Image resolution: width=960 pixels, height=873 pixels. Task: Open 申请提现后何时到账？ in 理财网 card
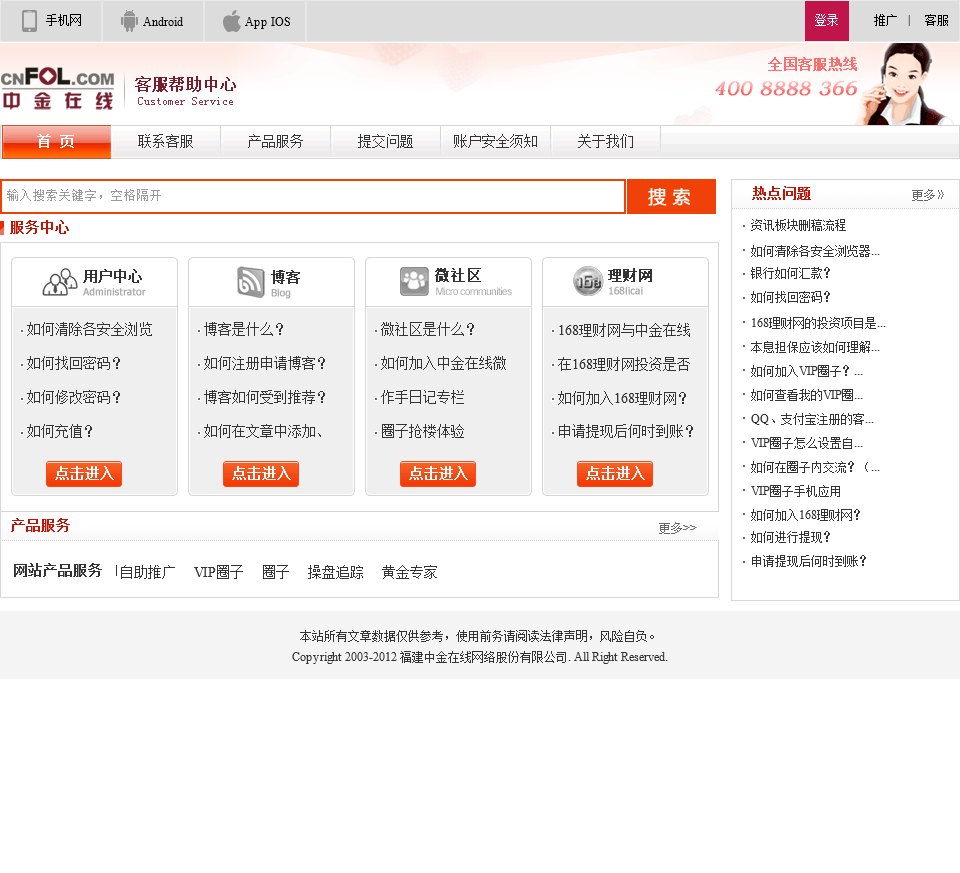click(x=626, y=432)
